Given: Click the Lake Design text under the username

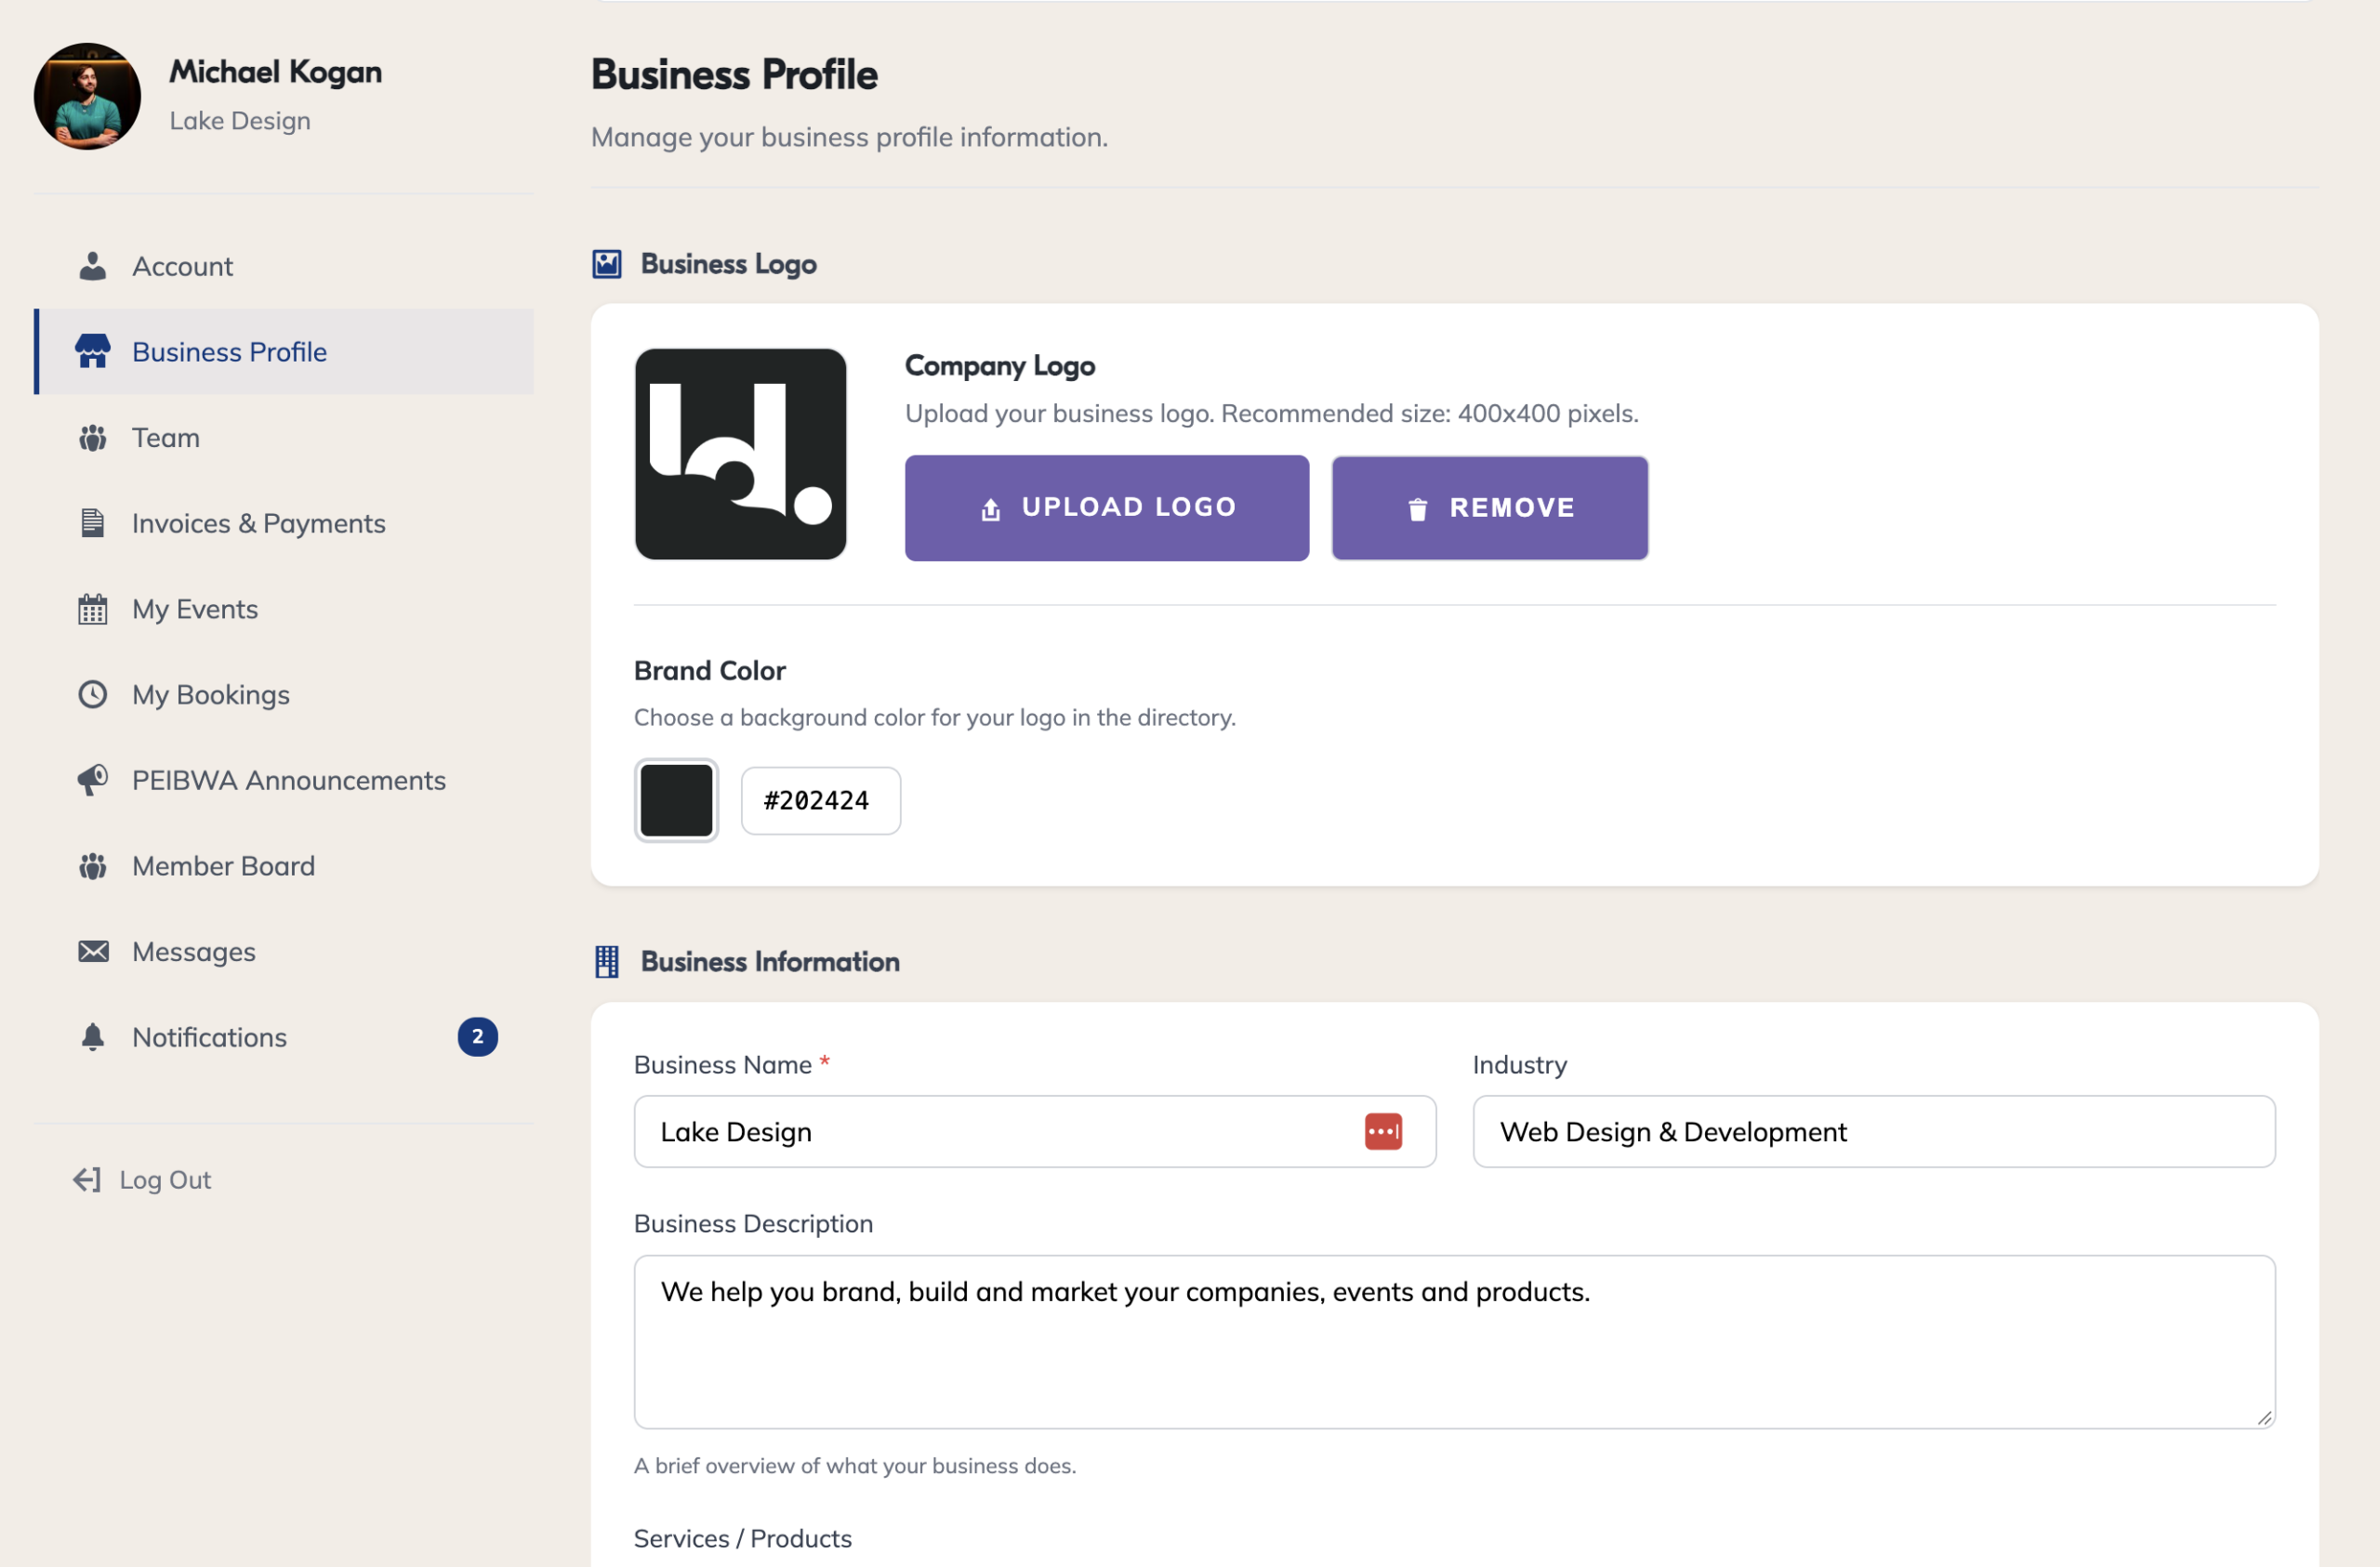Looking at the screenshot, I should click(x=240, y=121).
